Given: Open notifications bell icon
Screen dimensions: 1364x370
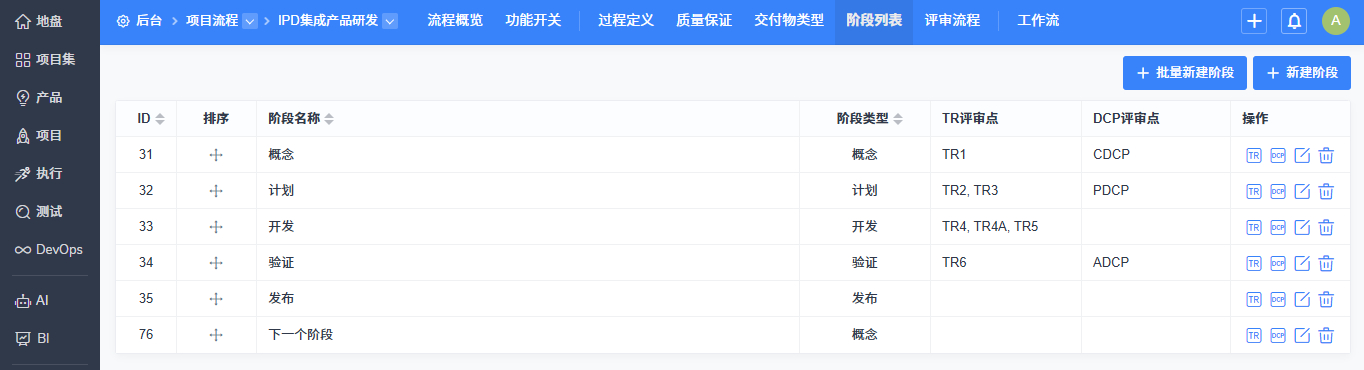Looking at the screenshot, I should pos(1294,21).
